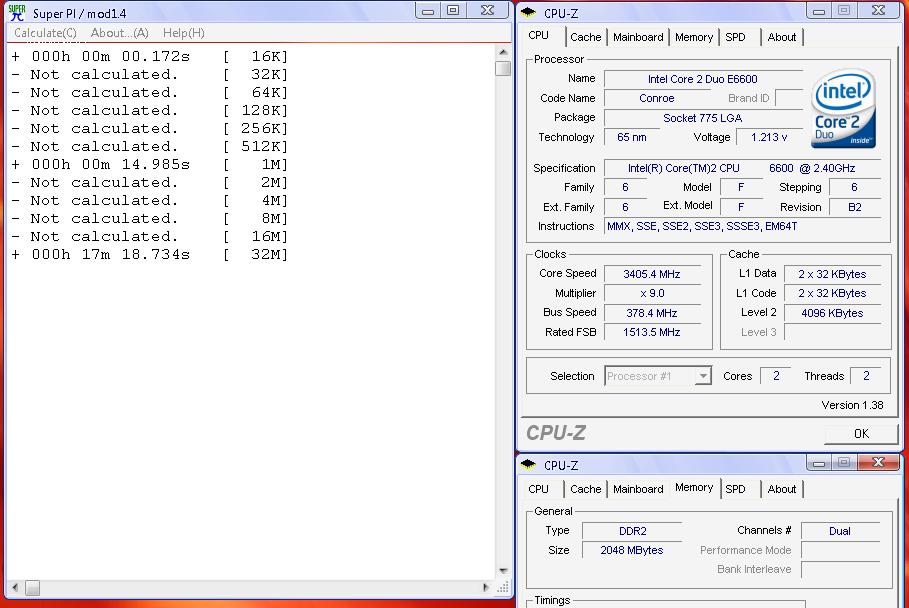909x608 pixels.
Task: Click the Channels # value Dual
Action: pos(839,531)
